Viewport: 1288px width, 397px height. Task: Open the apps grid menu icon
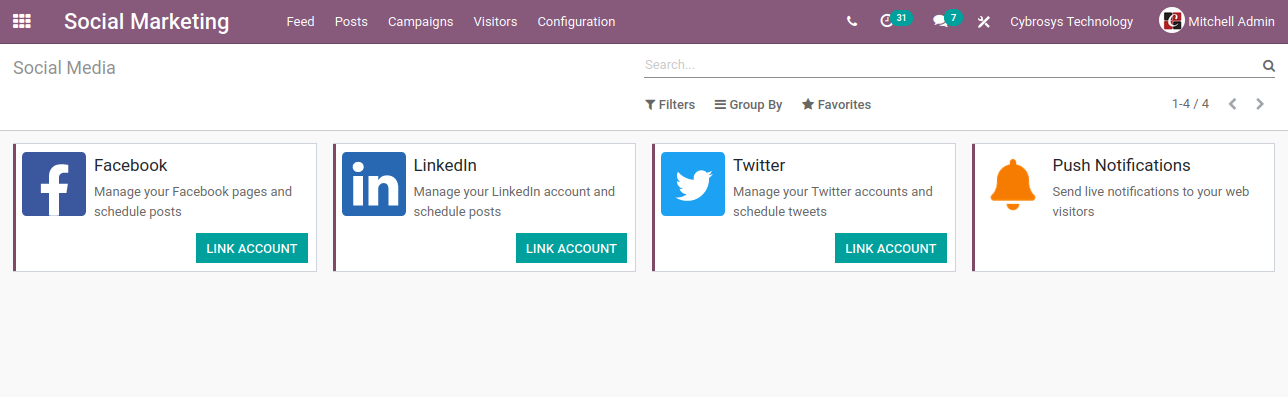(21, 21)
